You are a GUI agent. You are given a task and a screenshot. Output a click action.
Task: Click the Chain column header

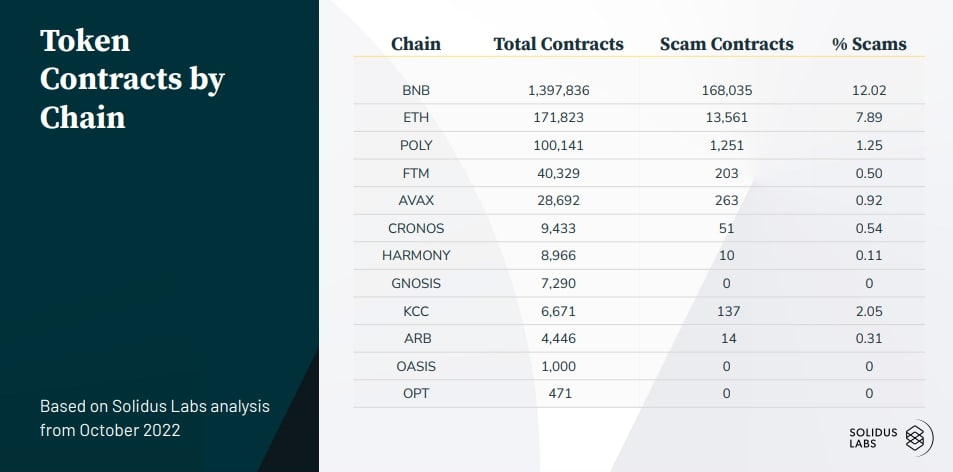pos(416,44)
